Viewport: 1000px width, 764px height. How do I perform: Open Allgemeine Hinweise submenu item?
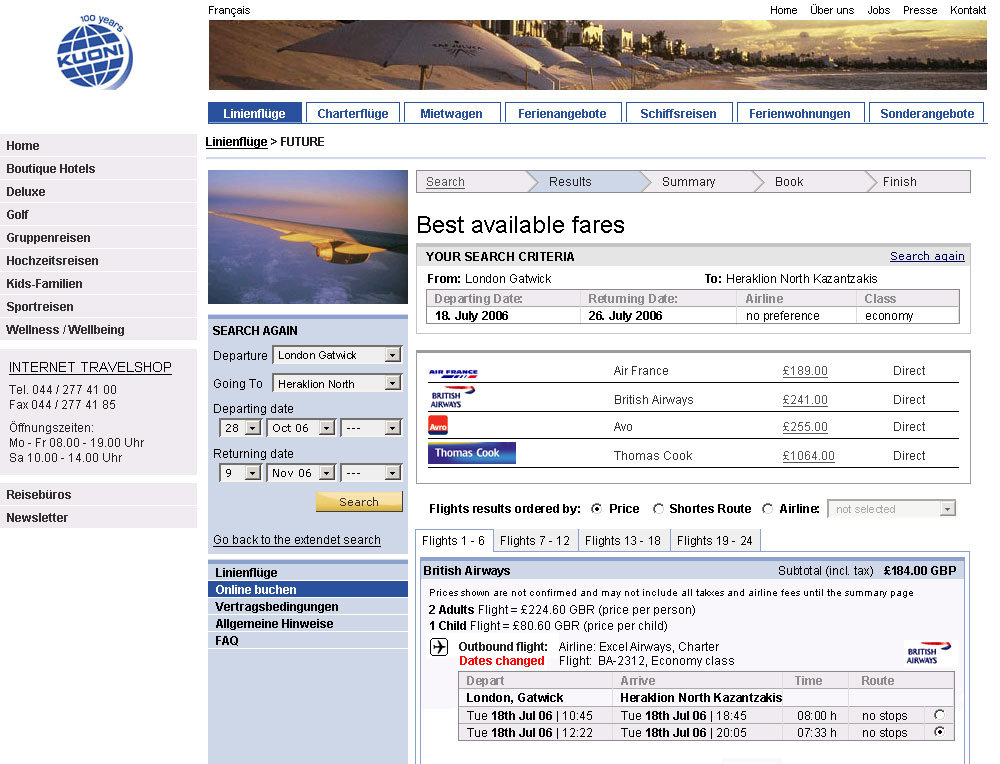(x=308, y=623)
